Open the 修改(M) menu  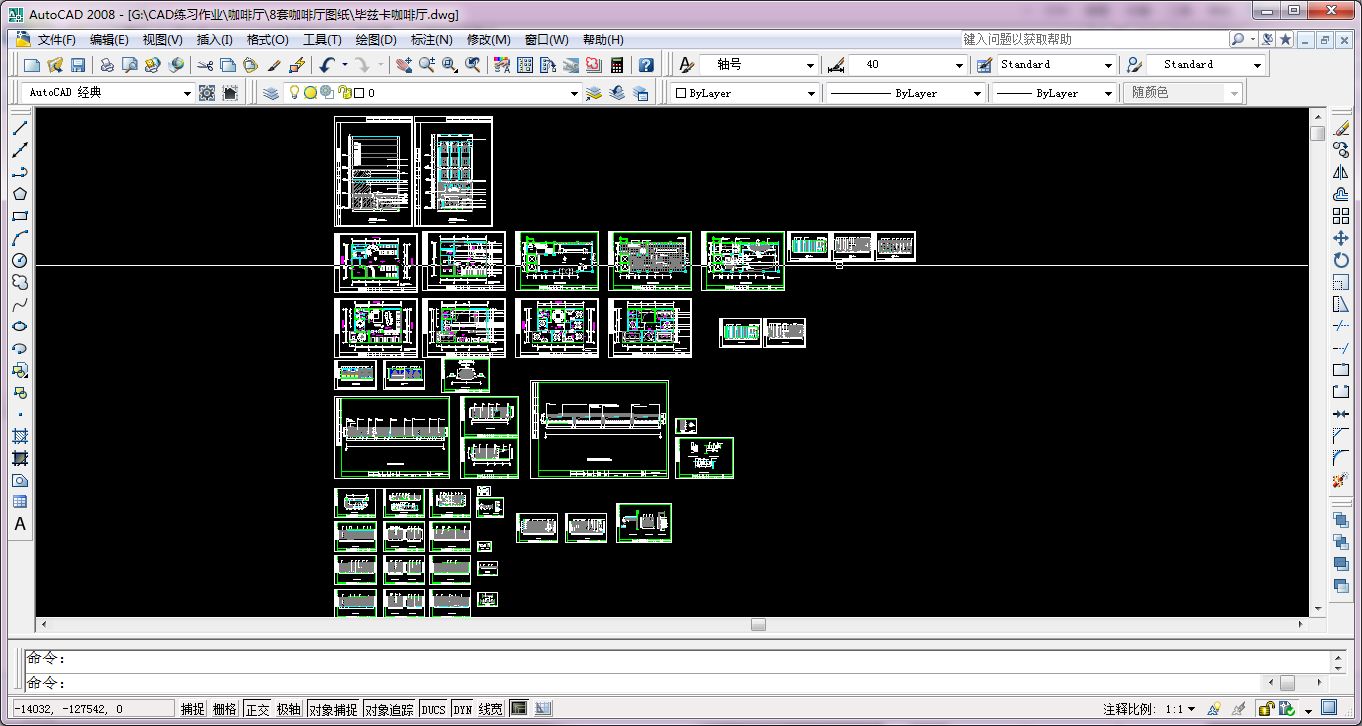tap(488, 40)
